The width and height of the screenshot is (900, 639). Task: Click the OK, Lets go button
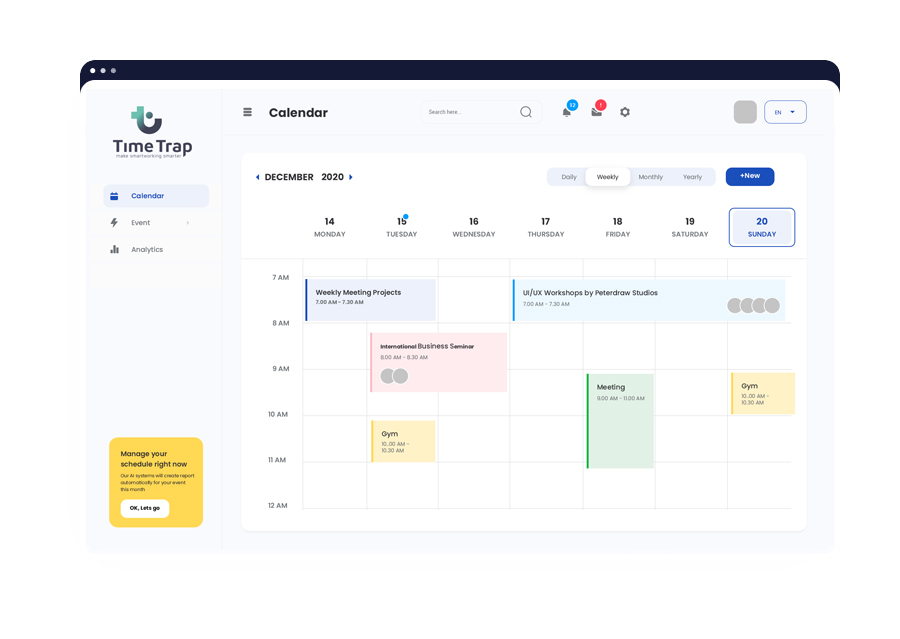[145, 508]
